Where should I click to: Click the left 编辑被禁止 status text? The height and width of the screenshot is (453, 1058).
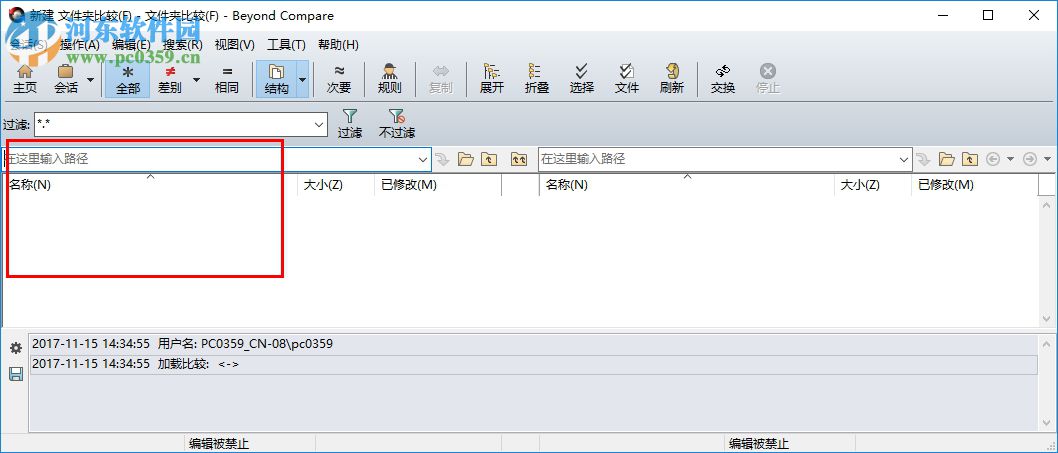click(x=219, y=444)
